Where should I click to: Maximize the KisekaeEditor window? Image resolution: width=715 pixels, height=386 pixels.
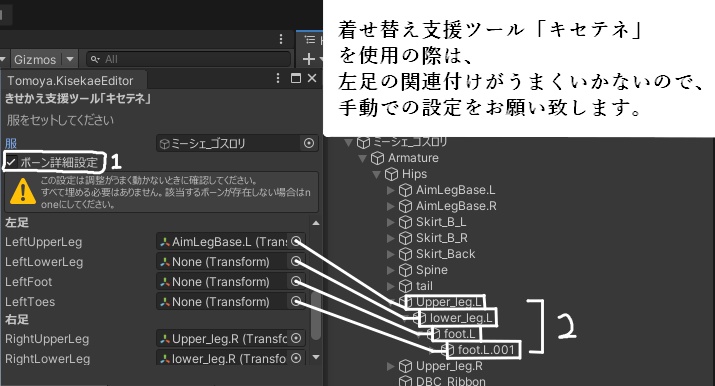pyautogui.click(x=295, y=78)
